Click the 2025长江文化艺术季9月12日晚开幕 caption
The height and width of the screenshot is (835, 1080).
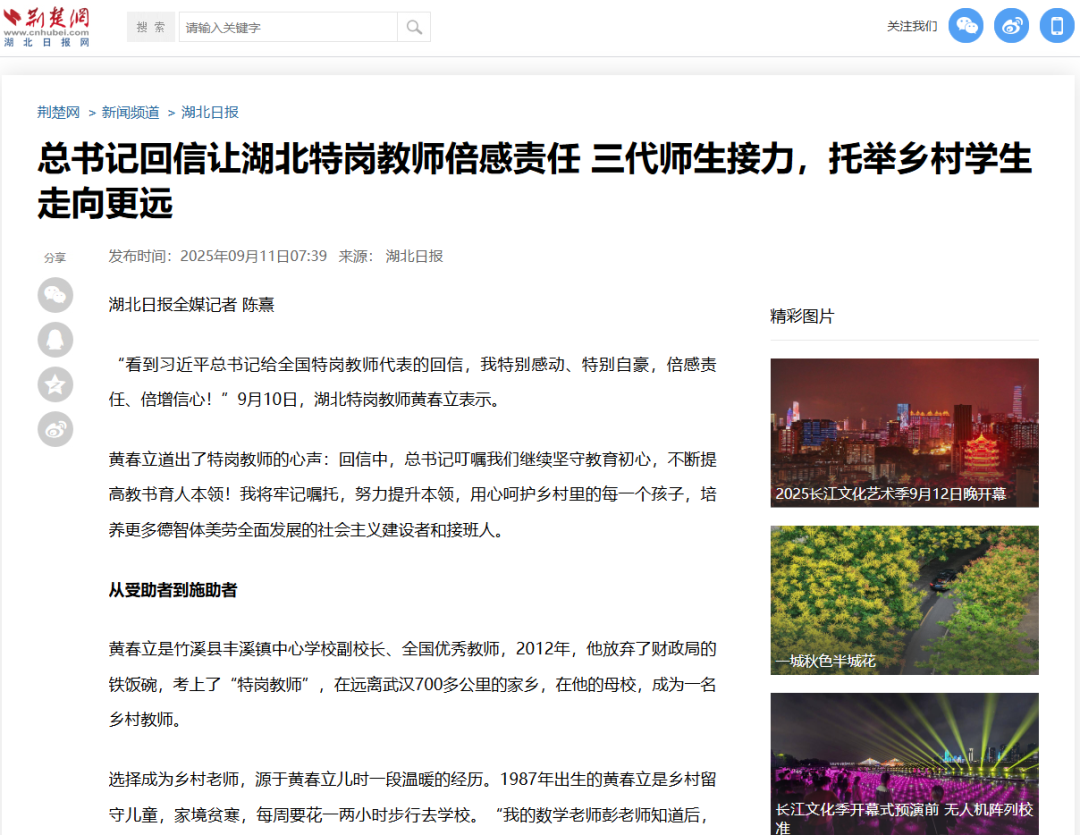(890, 494)
